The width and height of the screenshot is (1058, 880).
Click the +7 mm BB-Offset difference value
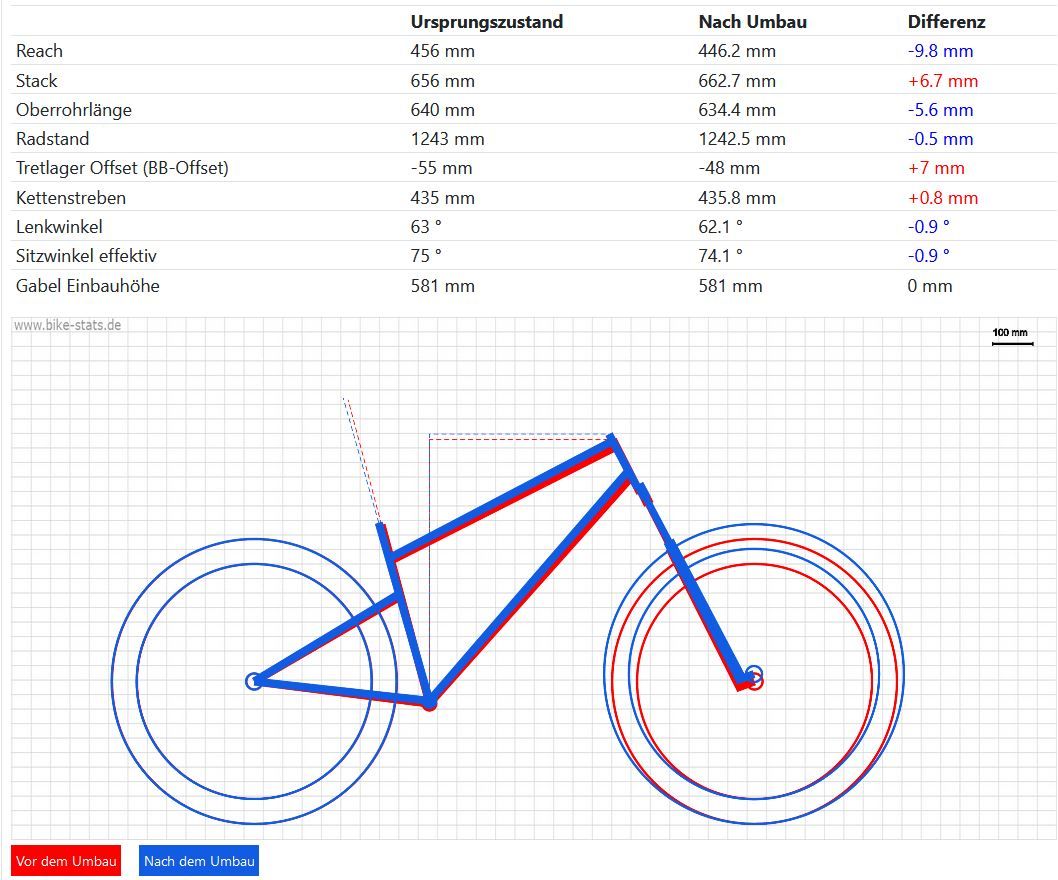936,168
